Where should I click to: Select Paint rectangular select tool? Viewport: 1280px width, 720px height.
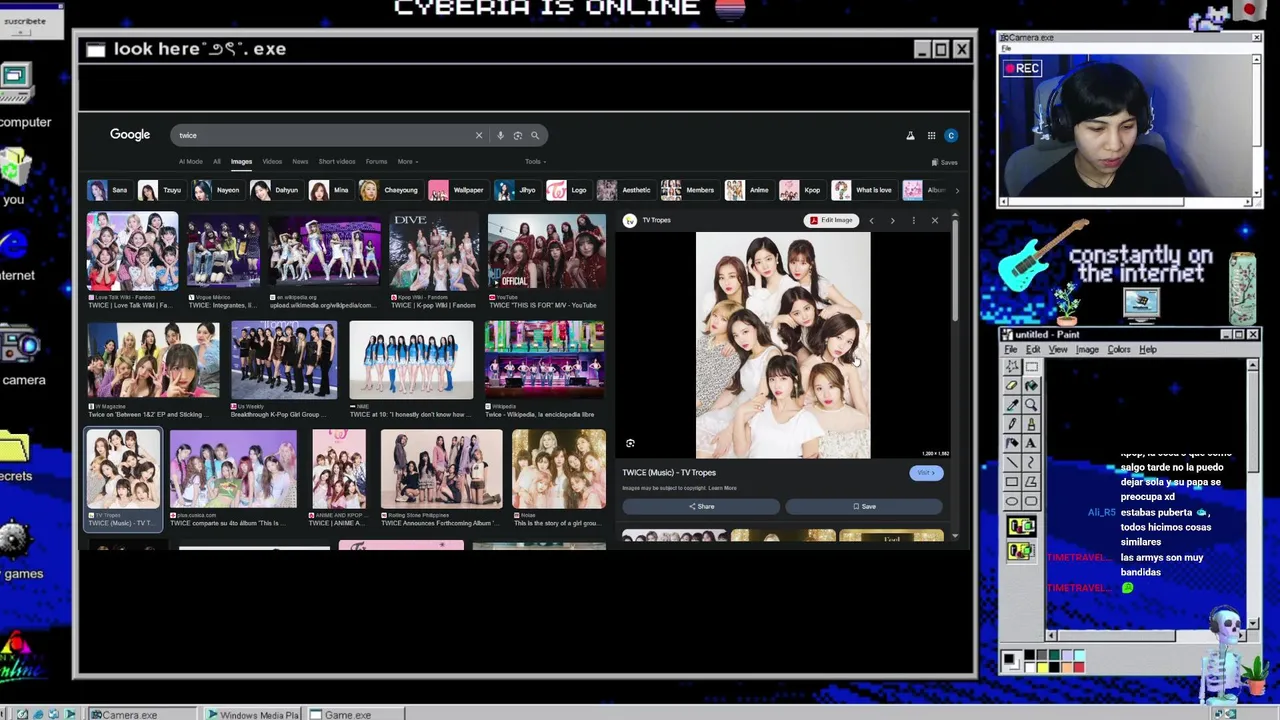click(x=1031, y=367)
